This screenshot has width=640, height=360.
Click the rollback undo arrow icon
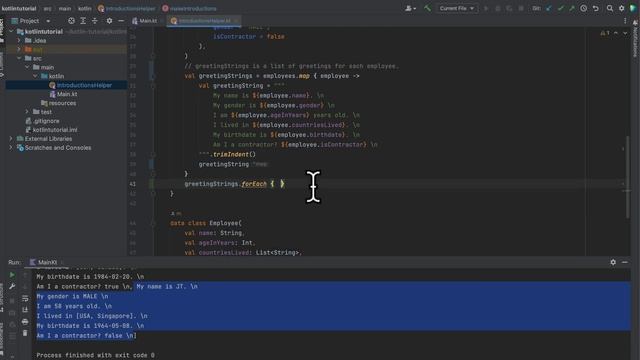click(596, 8)
